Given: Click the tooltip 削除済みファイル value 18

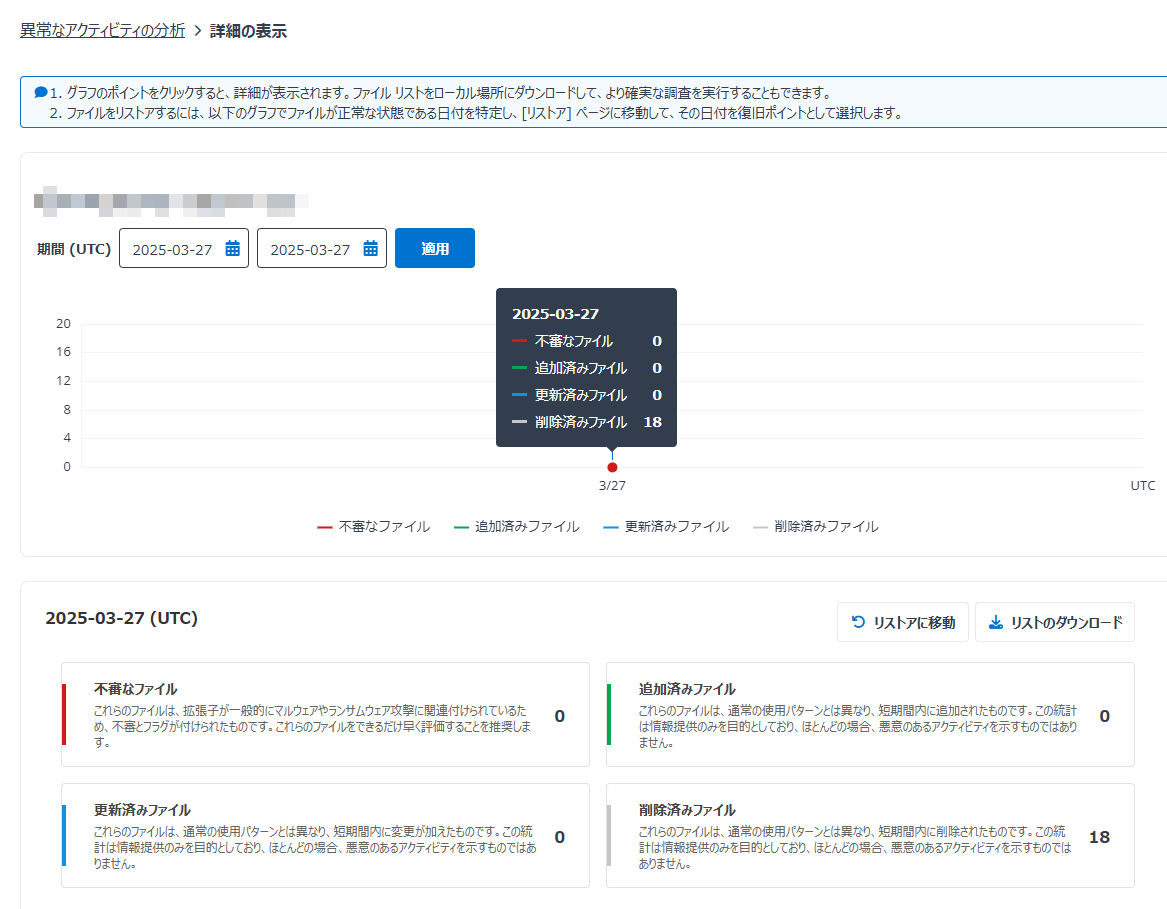Looking at the screenshot, I should coord(653,421).
